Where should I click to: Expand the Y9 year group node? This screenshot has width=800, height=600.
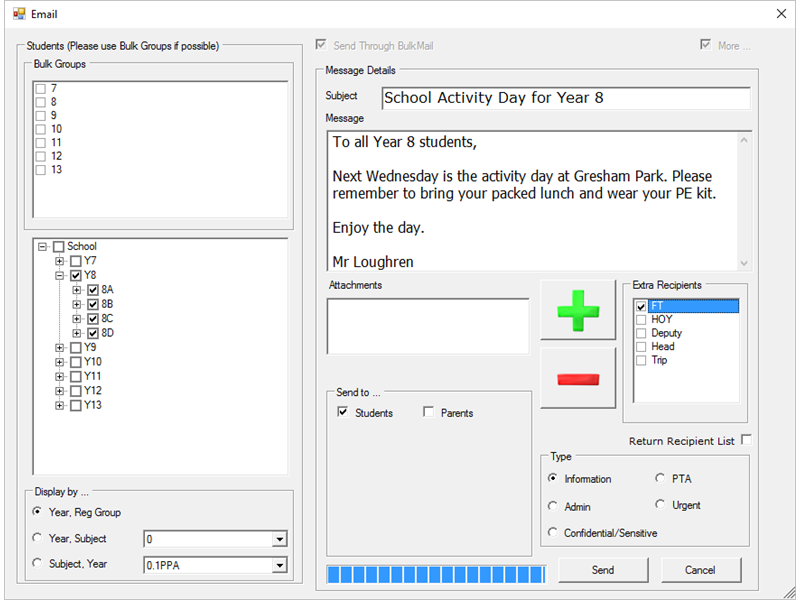tap(60, 348)
